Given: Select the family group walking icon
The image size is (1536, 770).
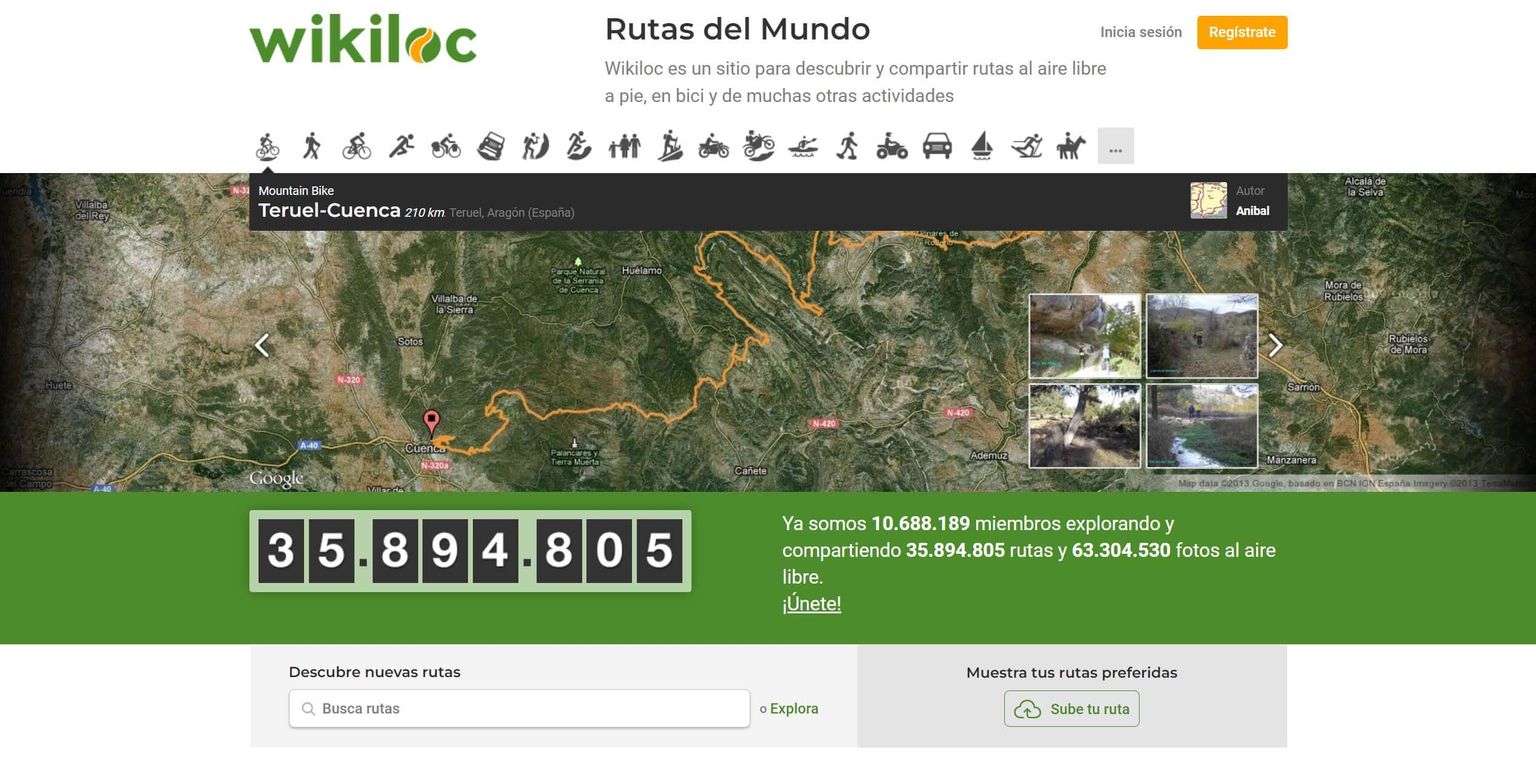Looking at the screenshot, I should [624, 146].
